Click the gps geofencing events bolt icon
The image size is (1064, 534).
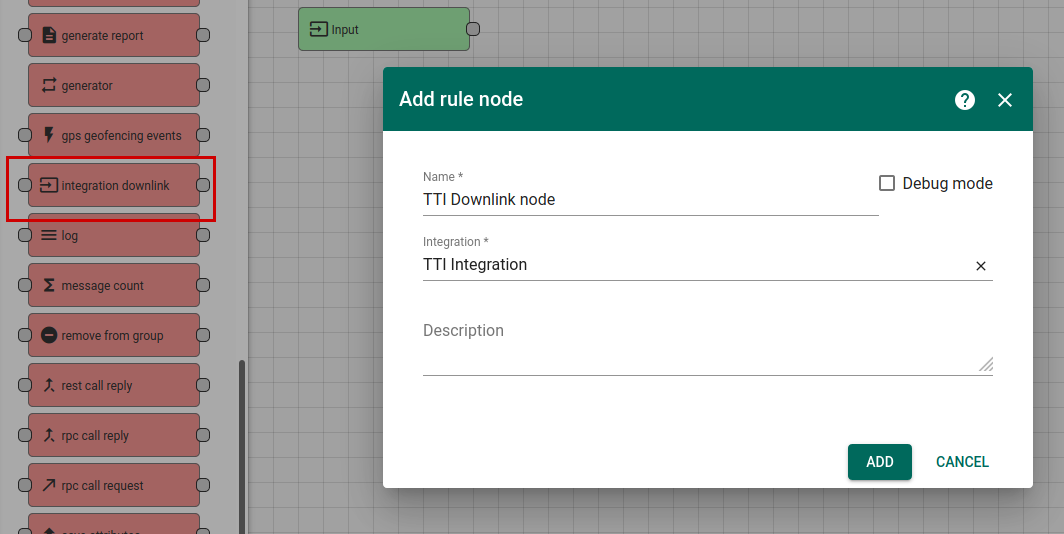[49, 135]
